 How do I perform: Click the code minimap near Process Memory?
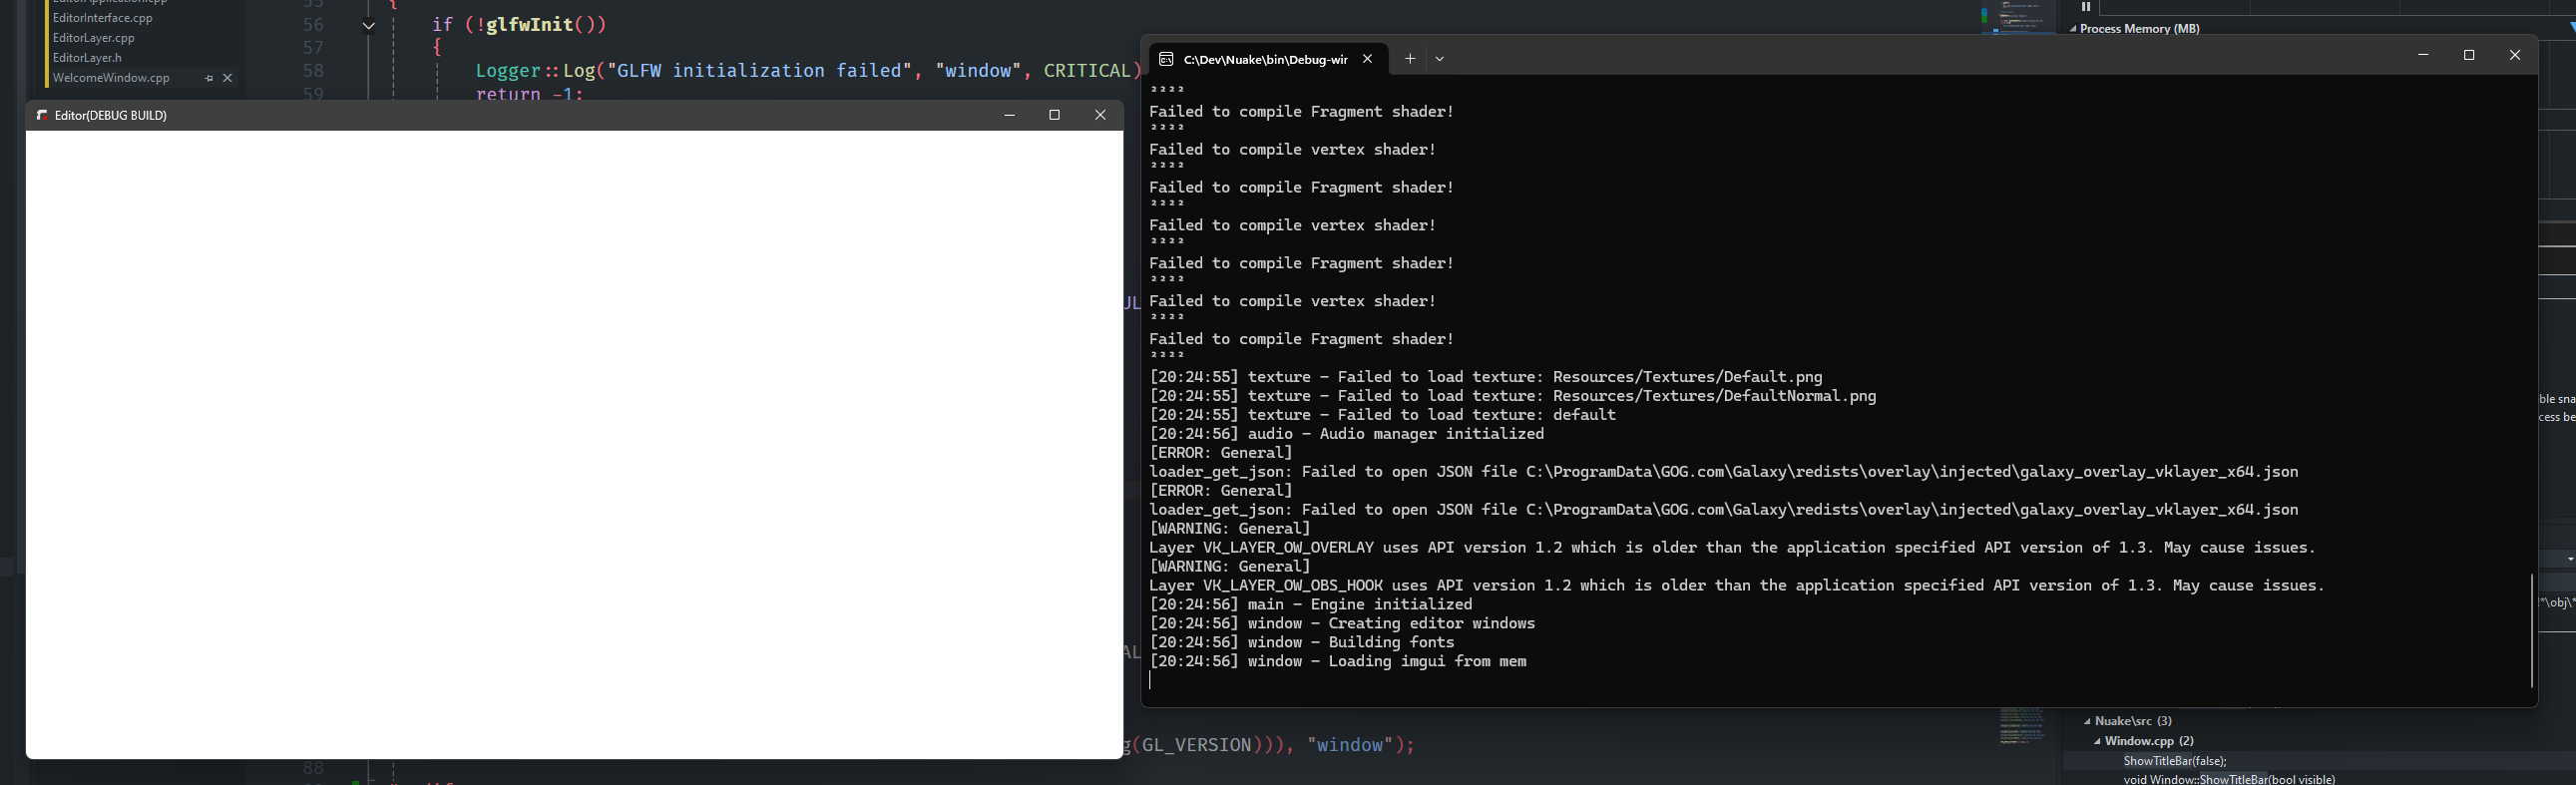[x=2018, y=17]
